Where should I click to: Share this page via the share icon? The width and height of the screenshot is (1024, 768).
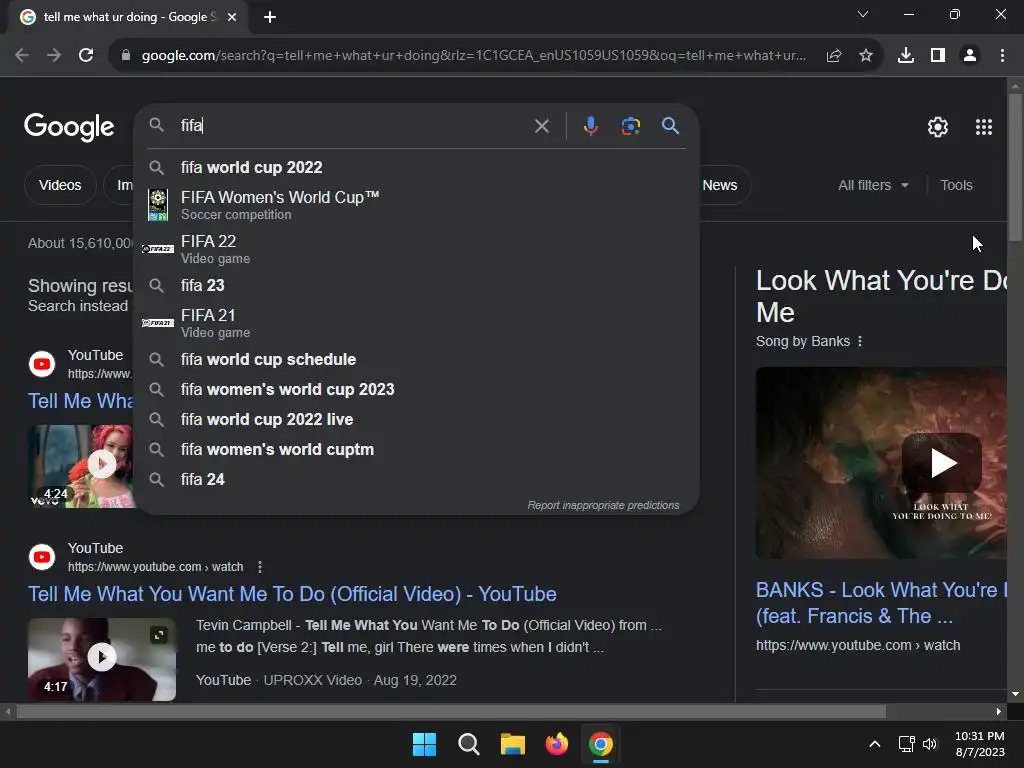pos(833,56)
